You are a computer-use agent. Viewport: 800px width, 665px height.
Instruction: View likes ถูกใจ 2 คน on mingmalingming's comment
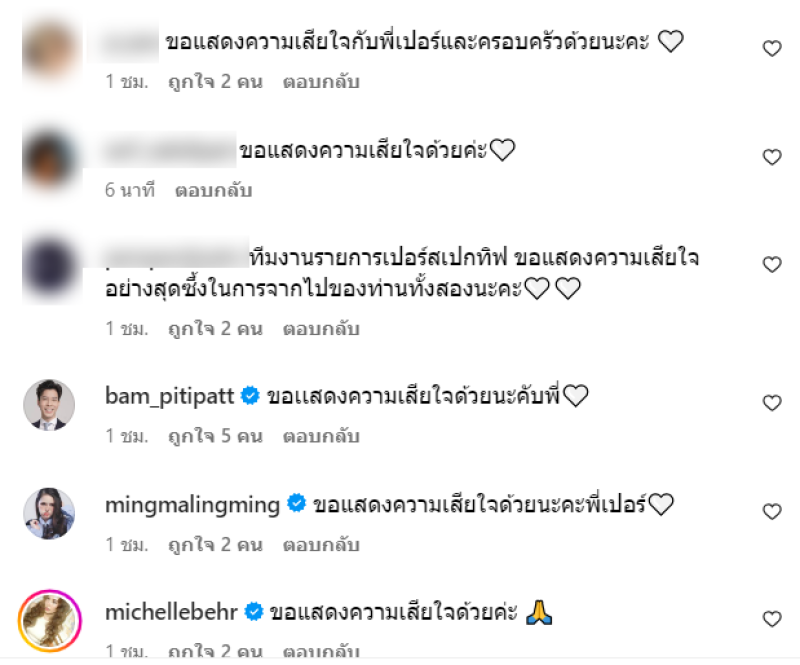coord(216,545)
